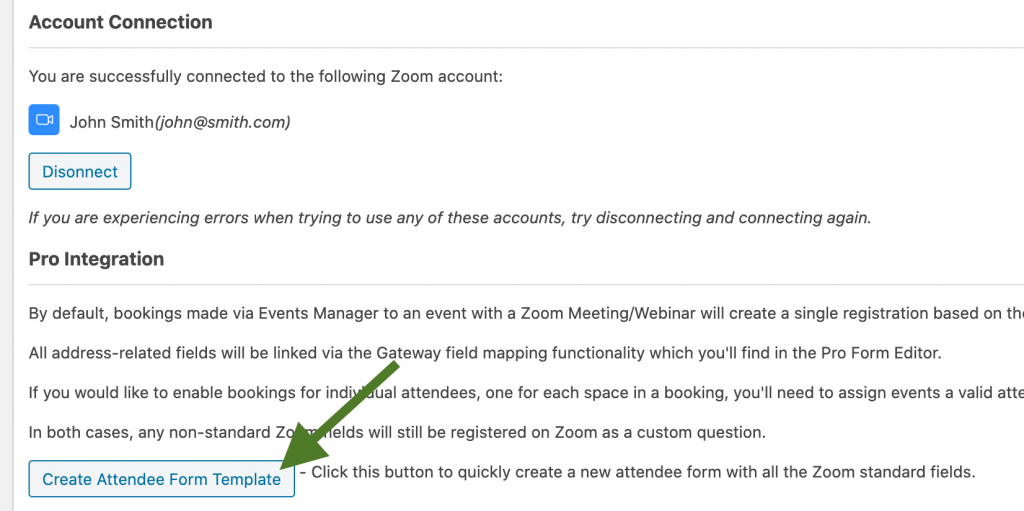Viewport: 1024px width, 511px height.
Task: Click the John Smith account name
Action: [111, 122]
